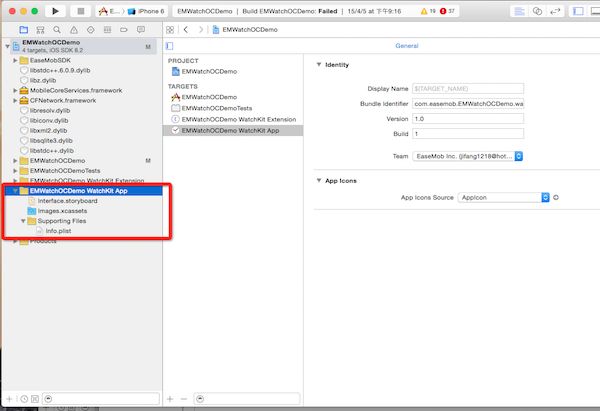Go to AppIcon asset arrow button

point(556,197)
